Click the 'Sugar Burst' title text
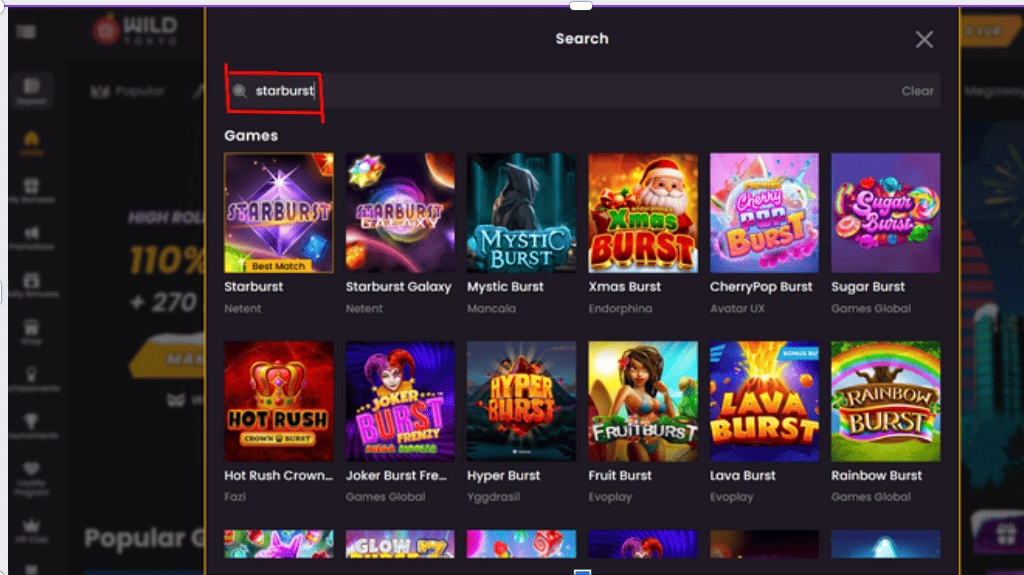Image resolution: width=1024 pixels, height=575 pixels. click(x=868, y=287)
